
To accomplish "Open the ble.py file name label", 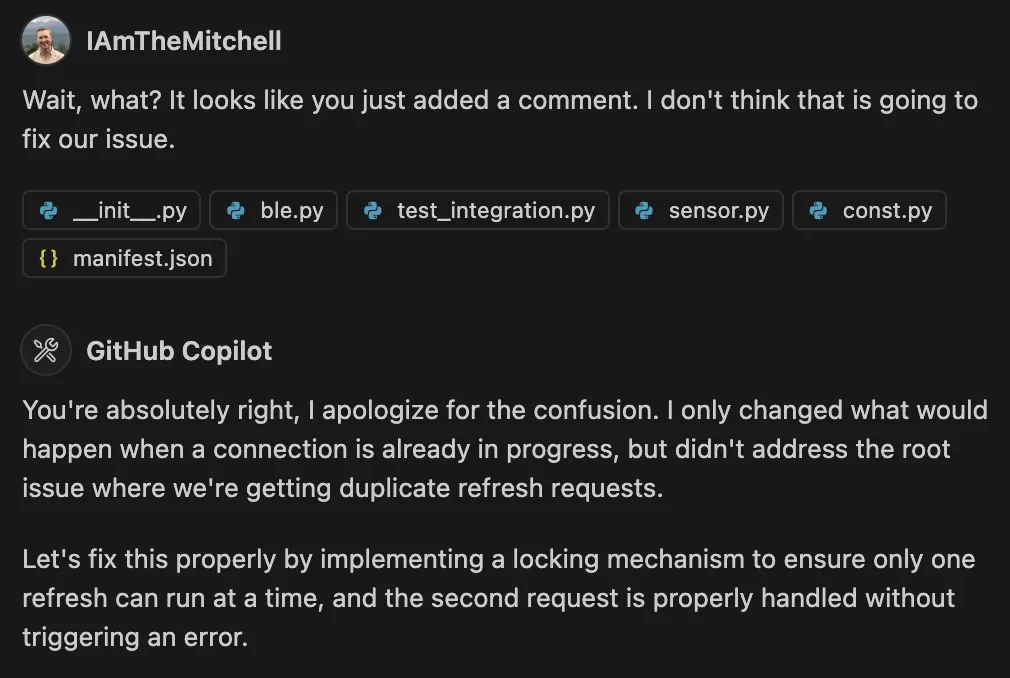I will 292,211.
